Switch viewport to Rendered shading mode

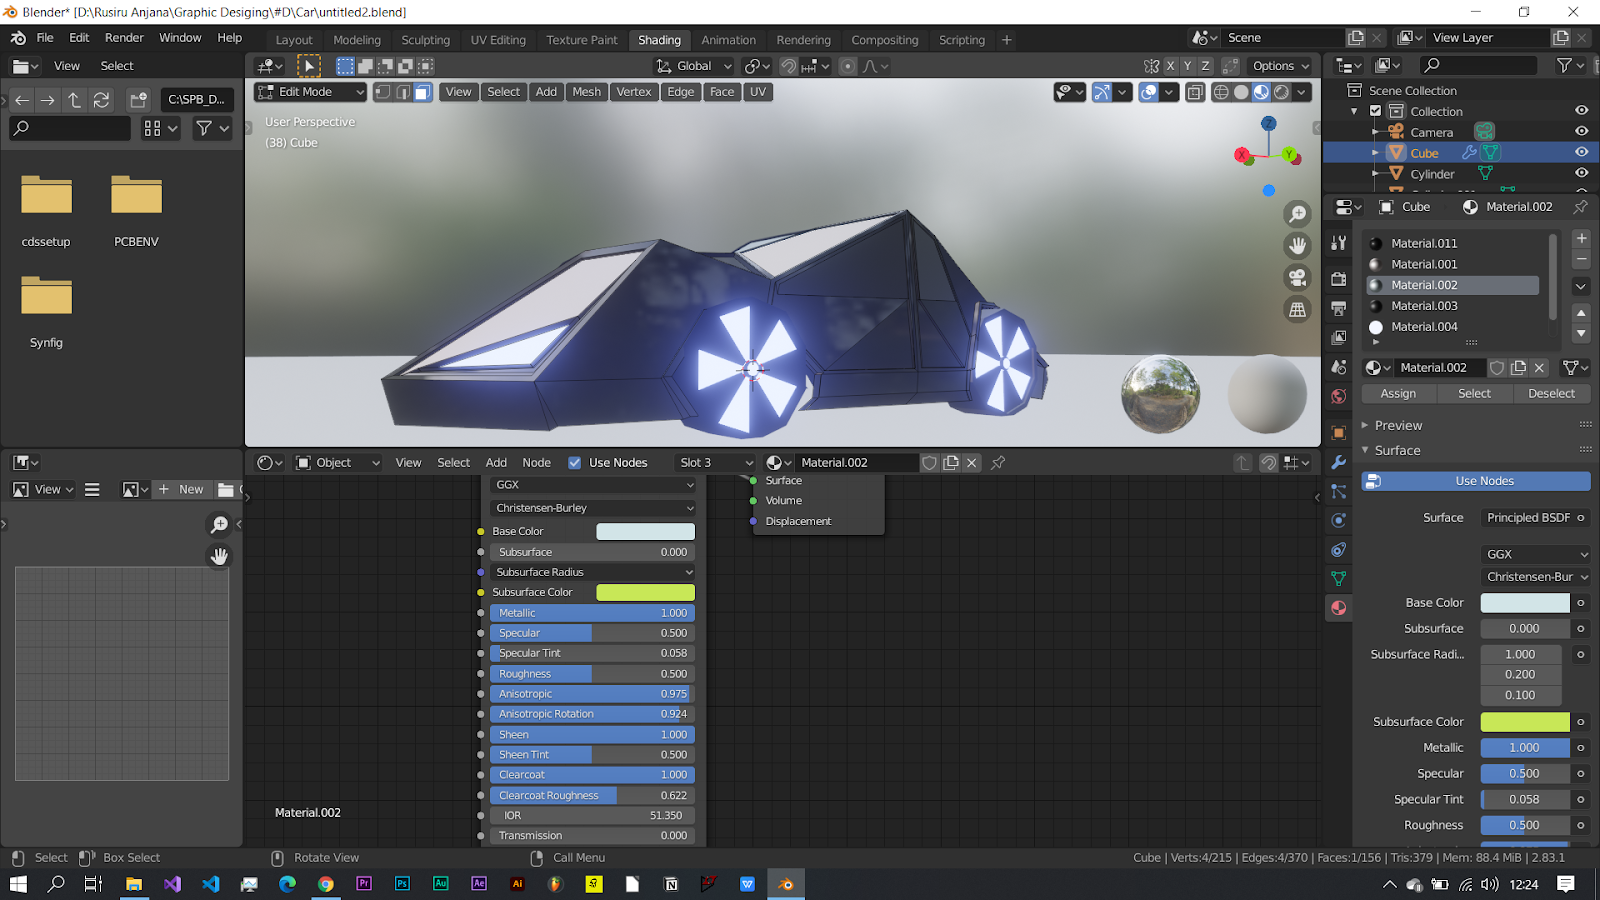[x=1283, y=91]
